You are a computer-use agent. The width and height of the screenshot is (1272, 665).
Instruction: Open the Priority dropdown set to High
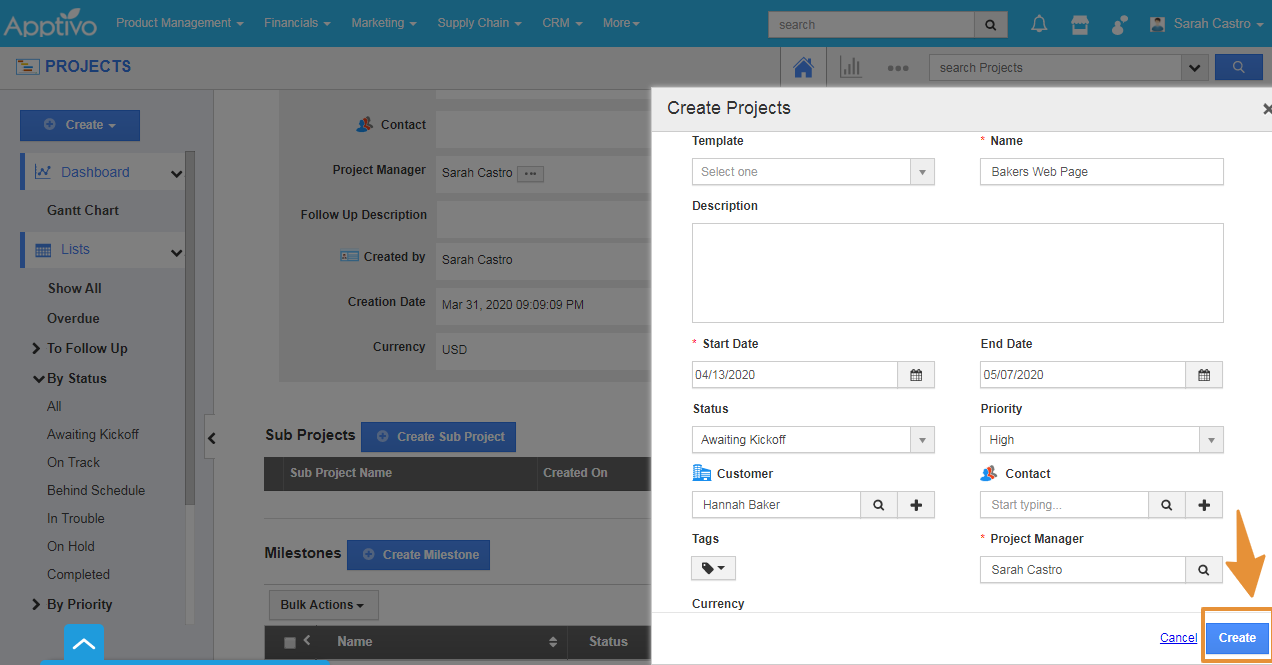(1211, 440)
